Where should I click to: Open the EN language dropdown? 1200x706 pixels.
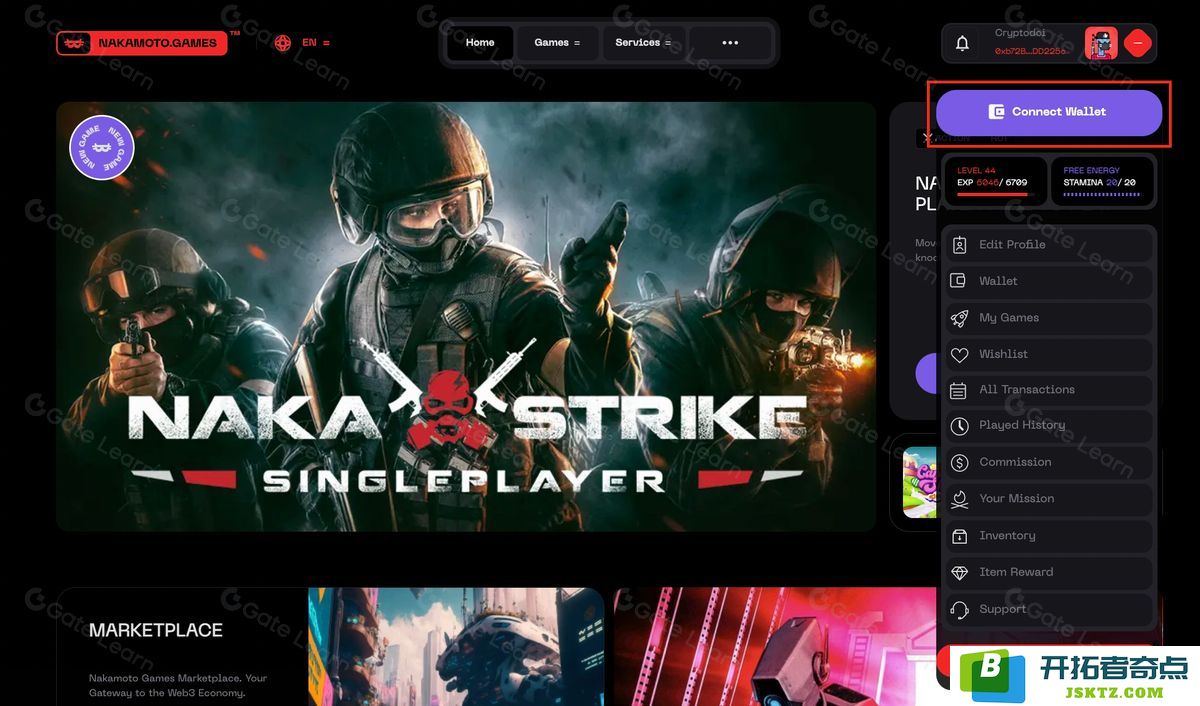click(x=316, y=43)
